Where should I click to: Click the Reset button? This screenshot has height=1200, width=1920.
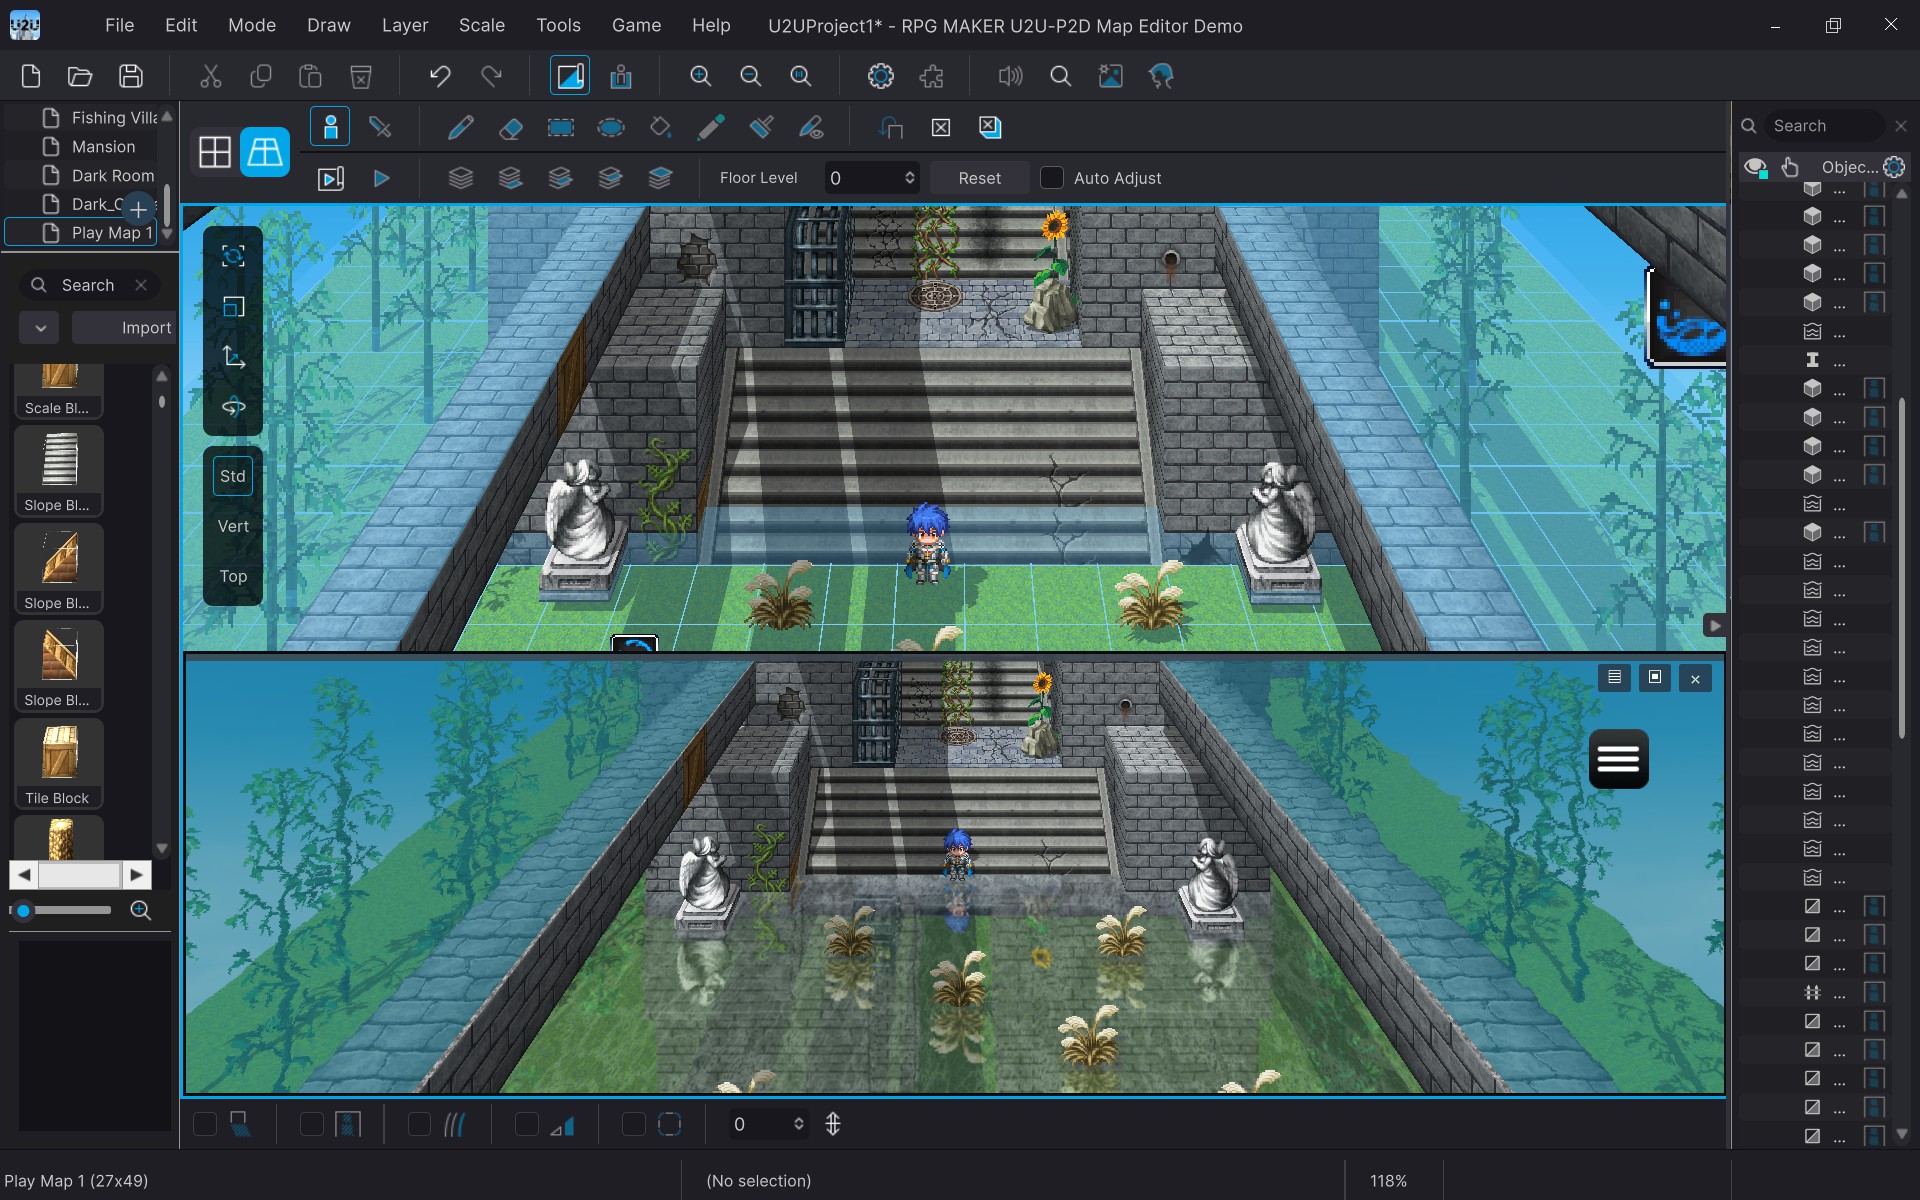point(979,178)
